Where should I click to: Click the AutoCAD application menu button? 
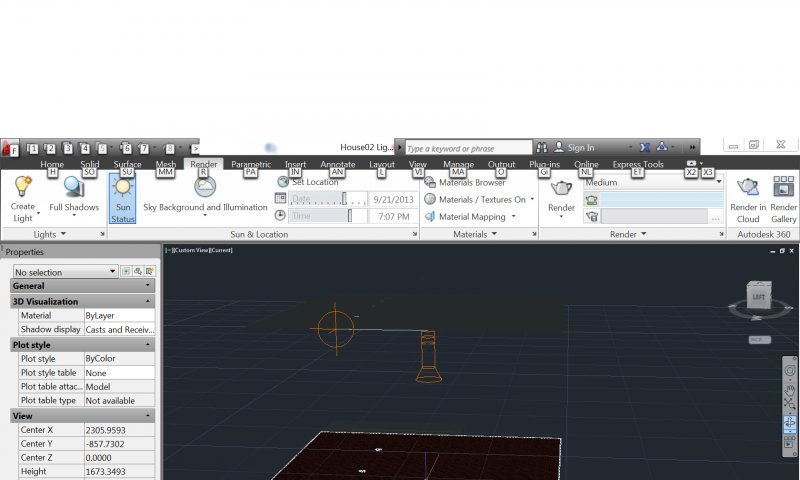pos(9,147)
